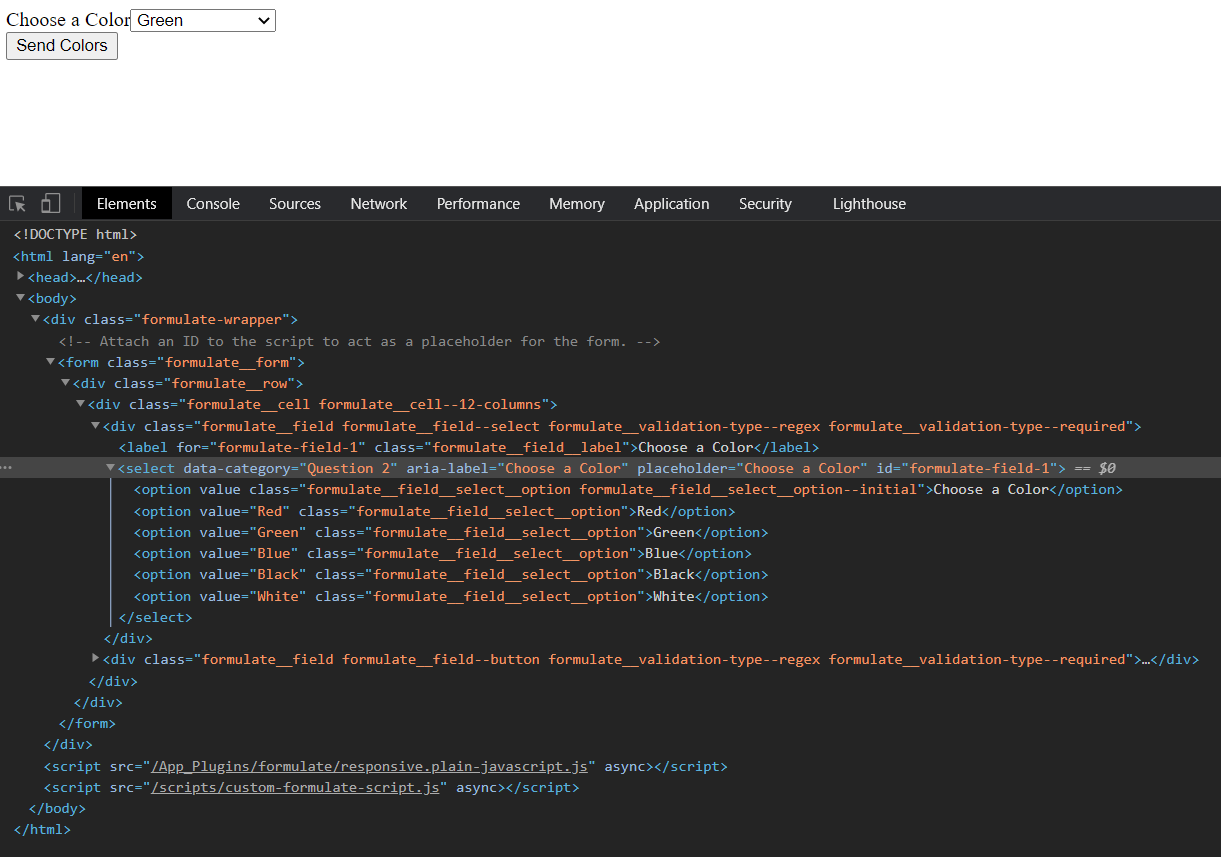Image resolution: width=1221 pixels, height=857 pixels.
Task: Click the three-dots menu beside selected select row
Action: click(6, 468)
